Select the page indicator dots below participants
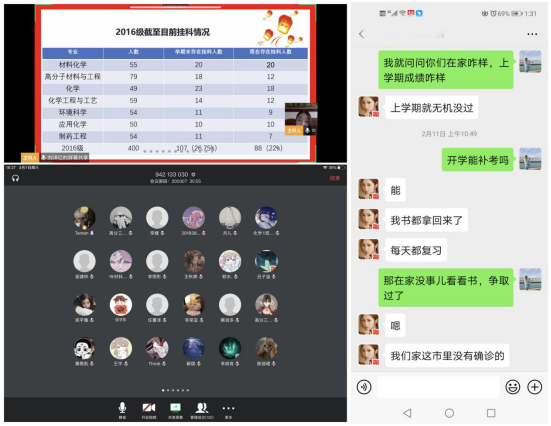The image size is (551, 426). pos(175,390)
